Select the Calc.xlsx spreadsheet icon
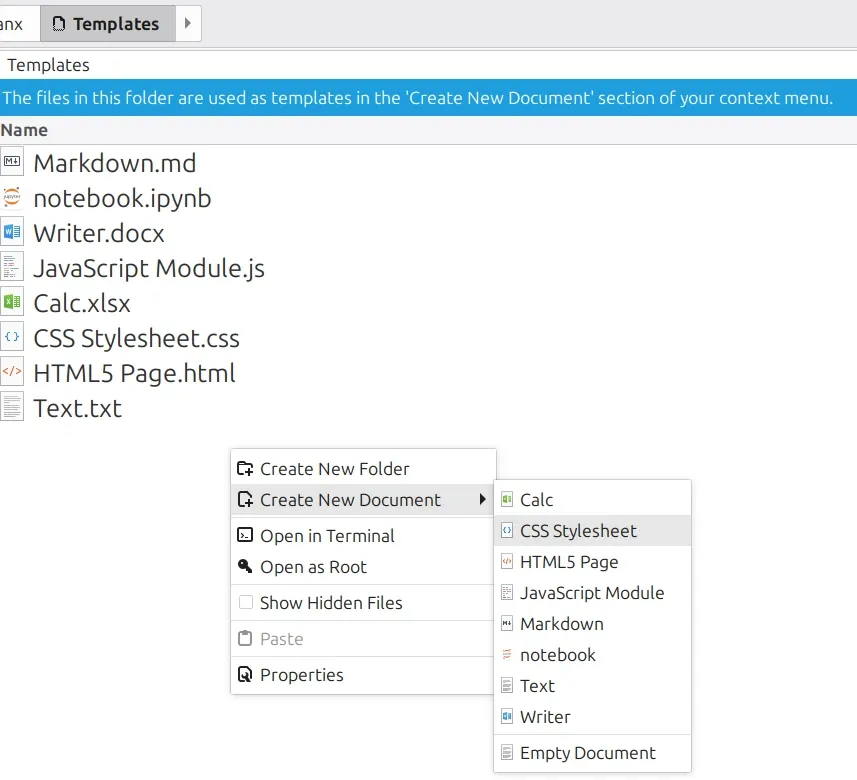This screenshot has width=857, height=780. tap(12, 303)
